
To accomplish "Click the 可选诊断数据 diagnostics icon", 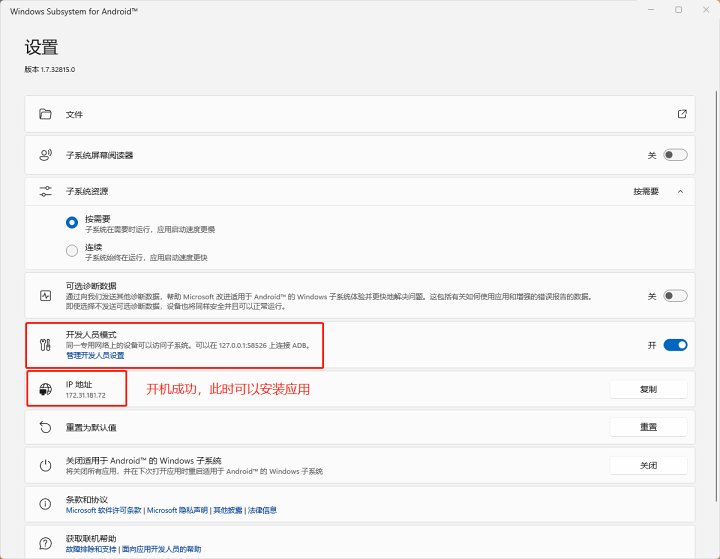I will tap(45, 296).
